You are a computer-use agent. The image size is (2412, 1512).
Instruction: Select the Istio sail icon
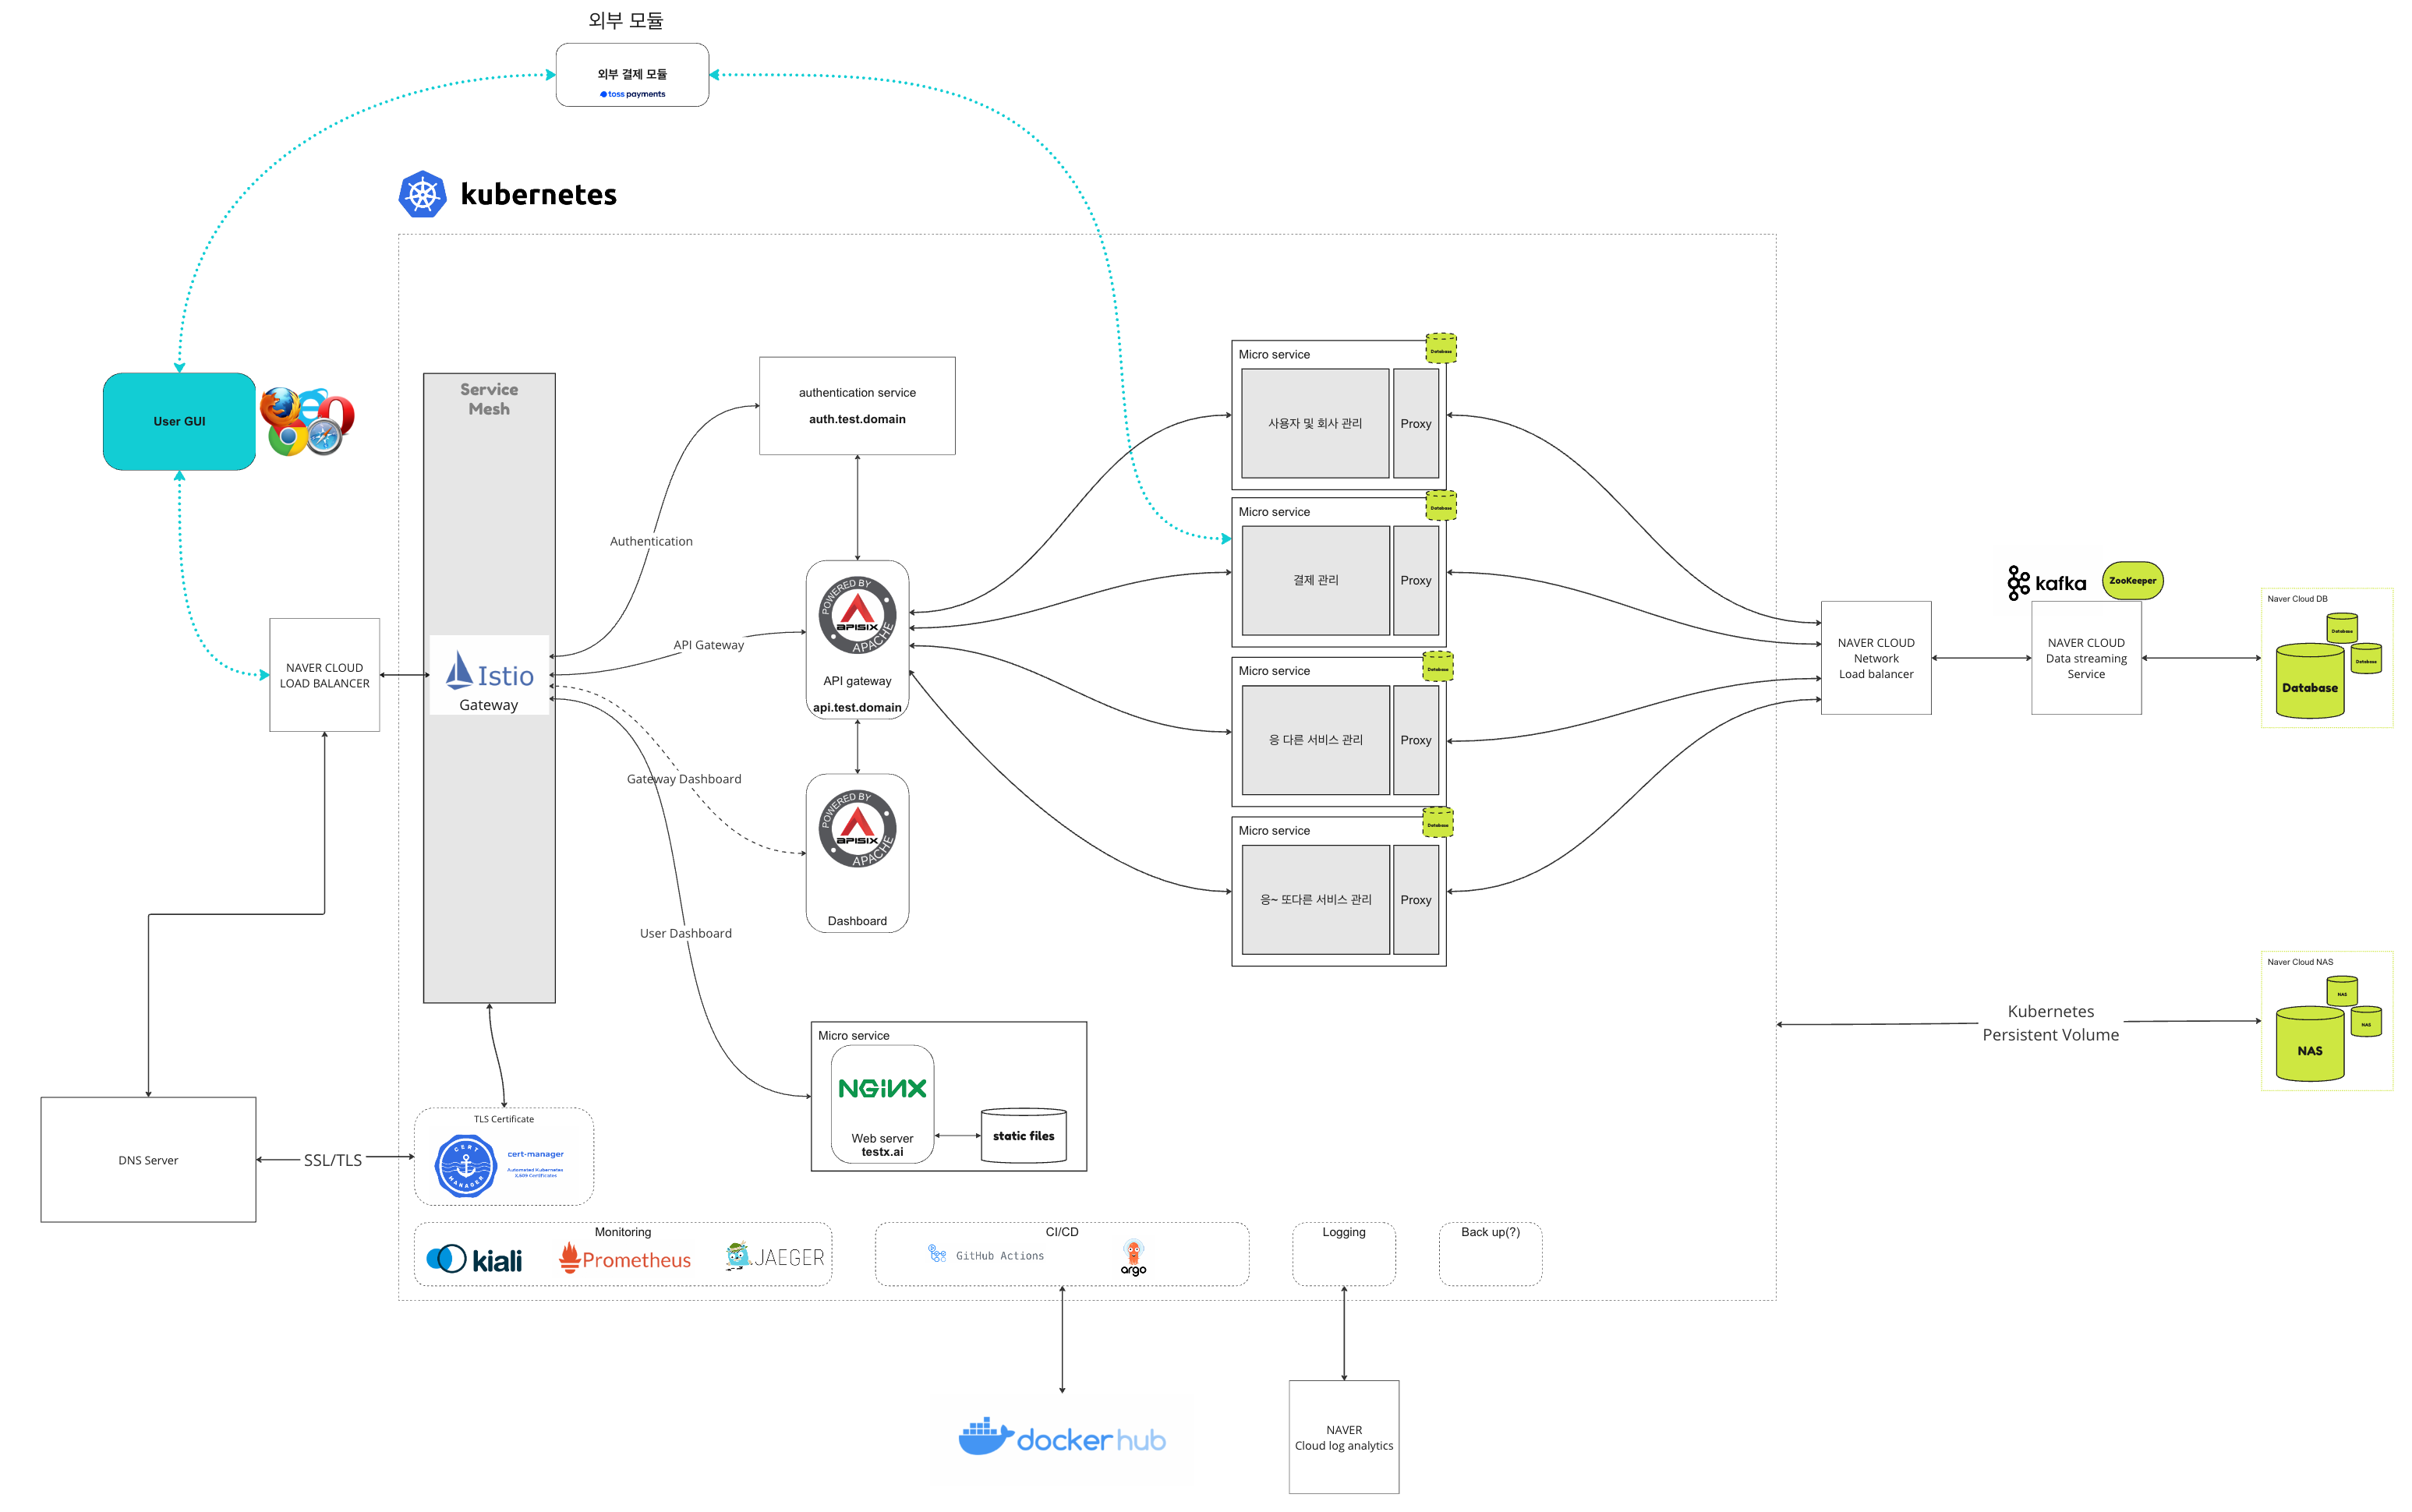click(459, 670)
